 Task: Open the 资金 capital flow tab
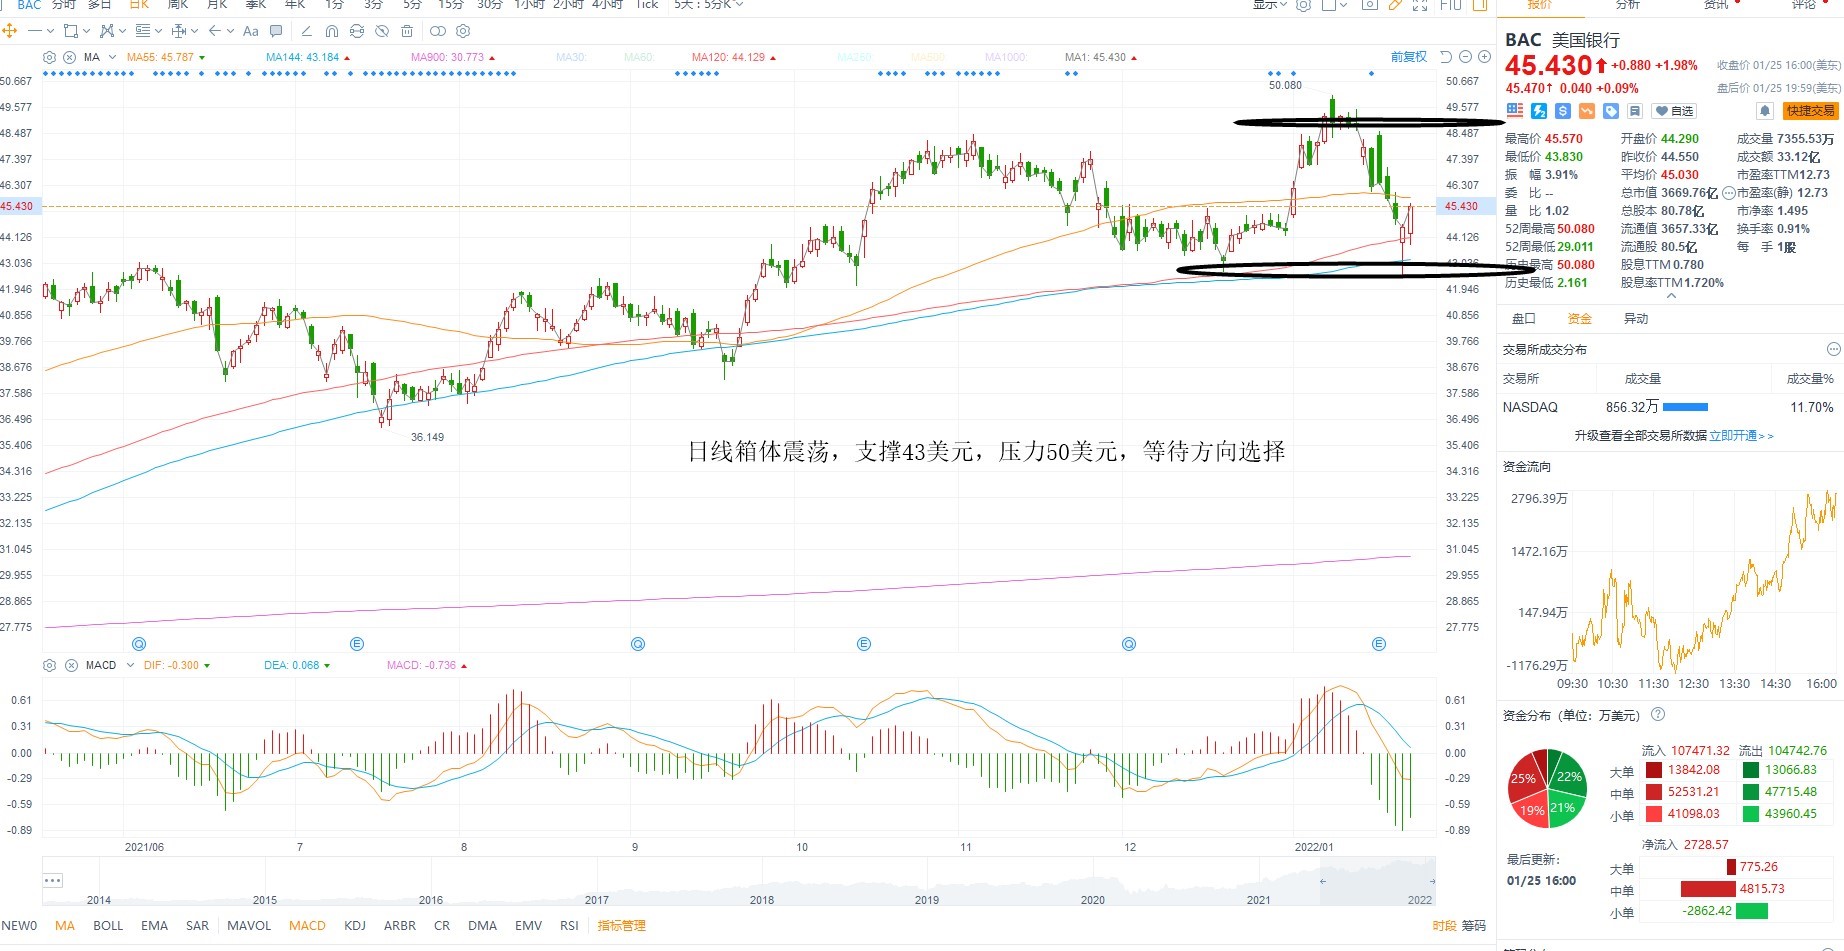coord(1580,319)
